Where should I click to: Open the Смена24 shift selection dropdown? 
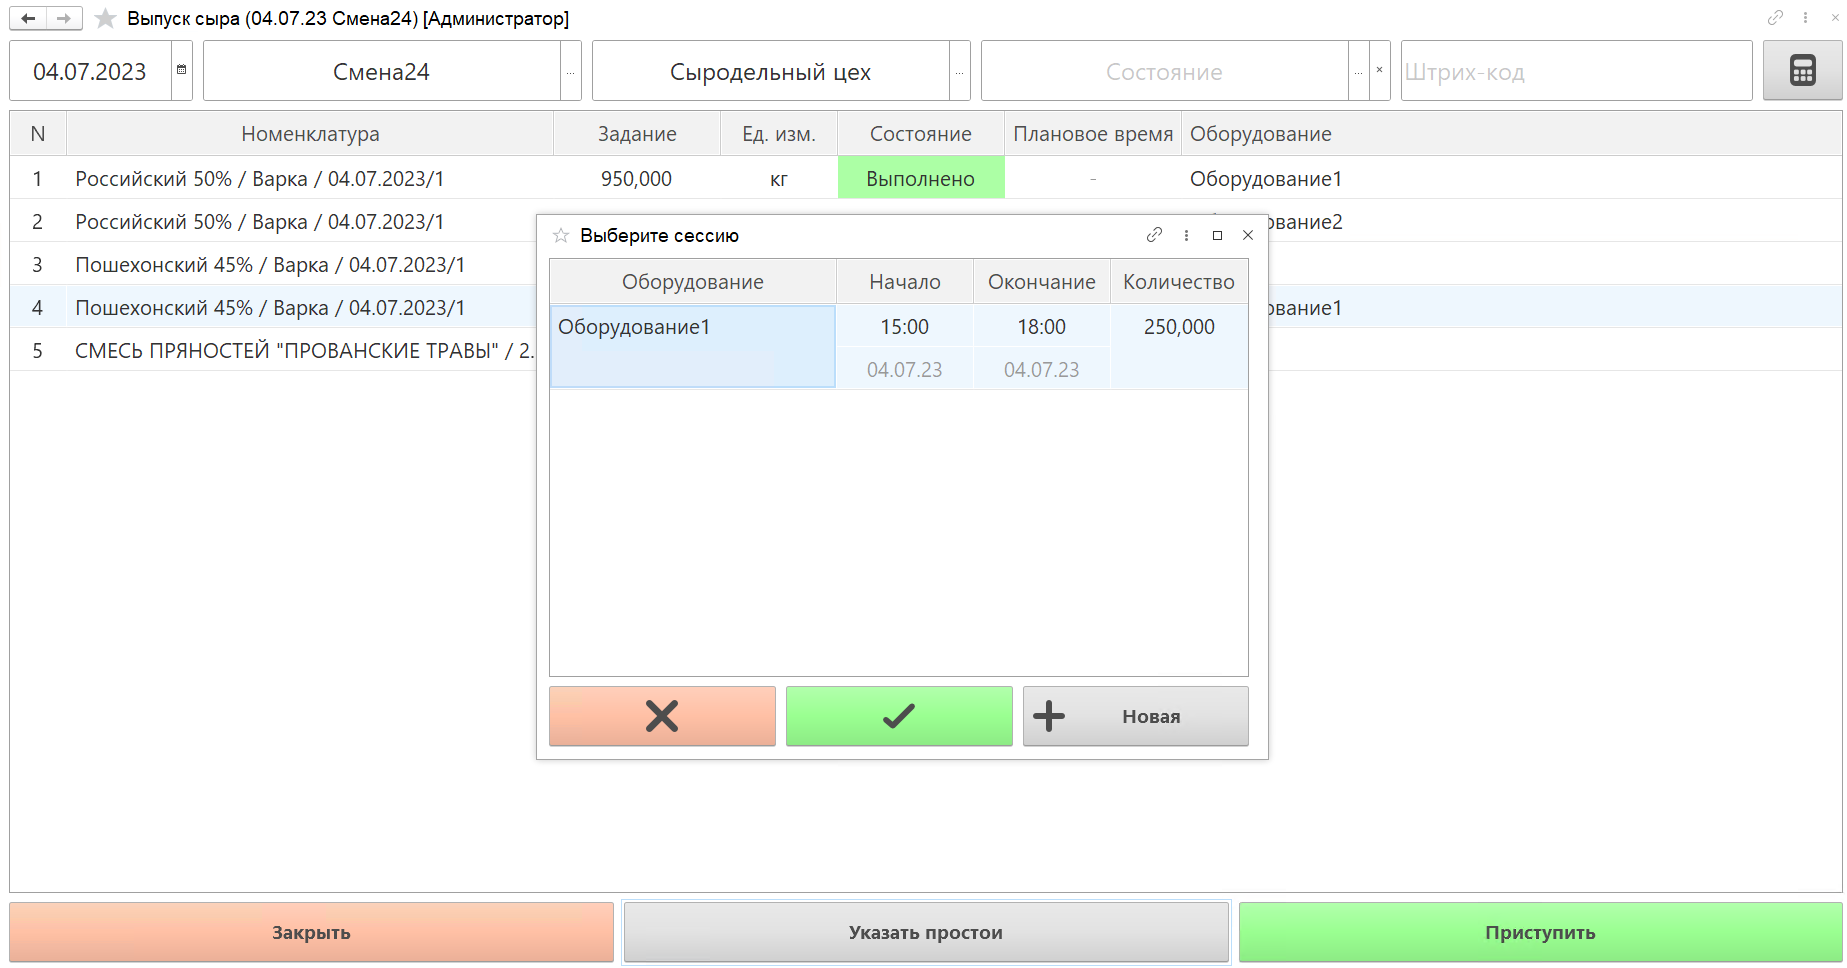570,72
